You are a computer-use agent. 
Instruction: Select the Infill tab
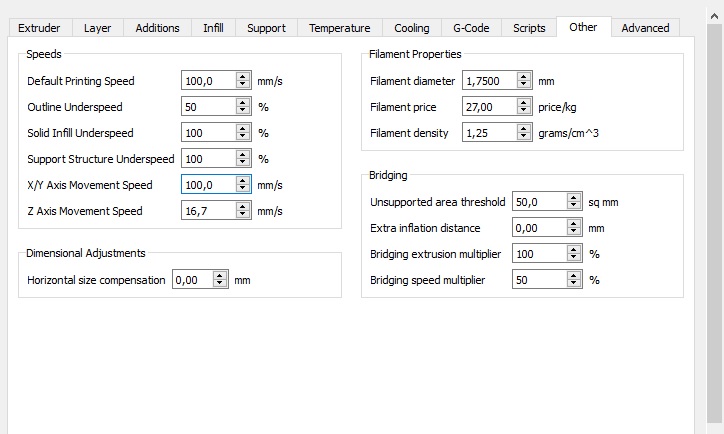213,28
